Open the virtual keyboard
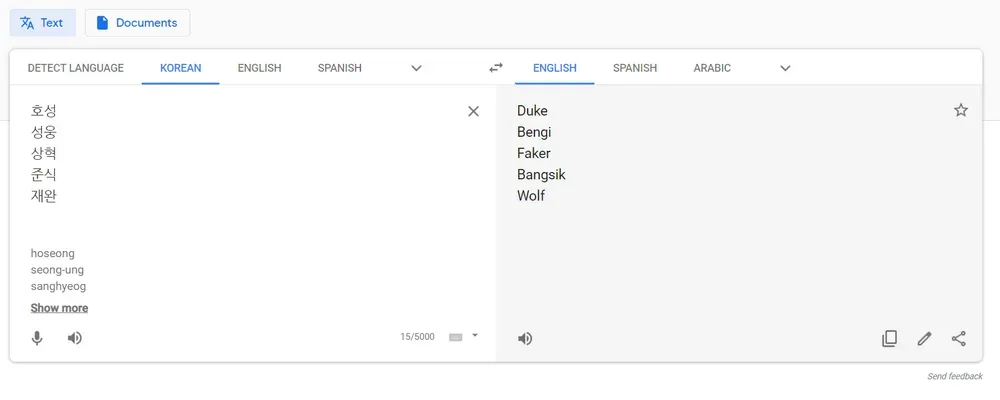This screenshot has height=400, width=1000. point(455,337)
